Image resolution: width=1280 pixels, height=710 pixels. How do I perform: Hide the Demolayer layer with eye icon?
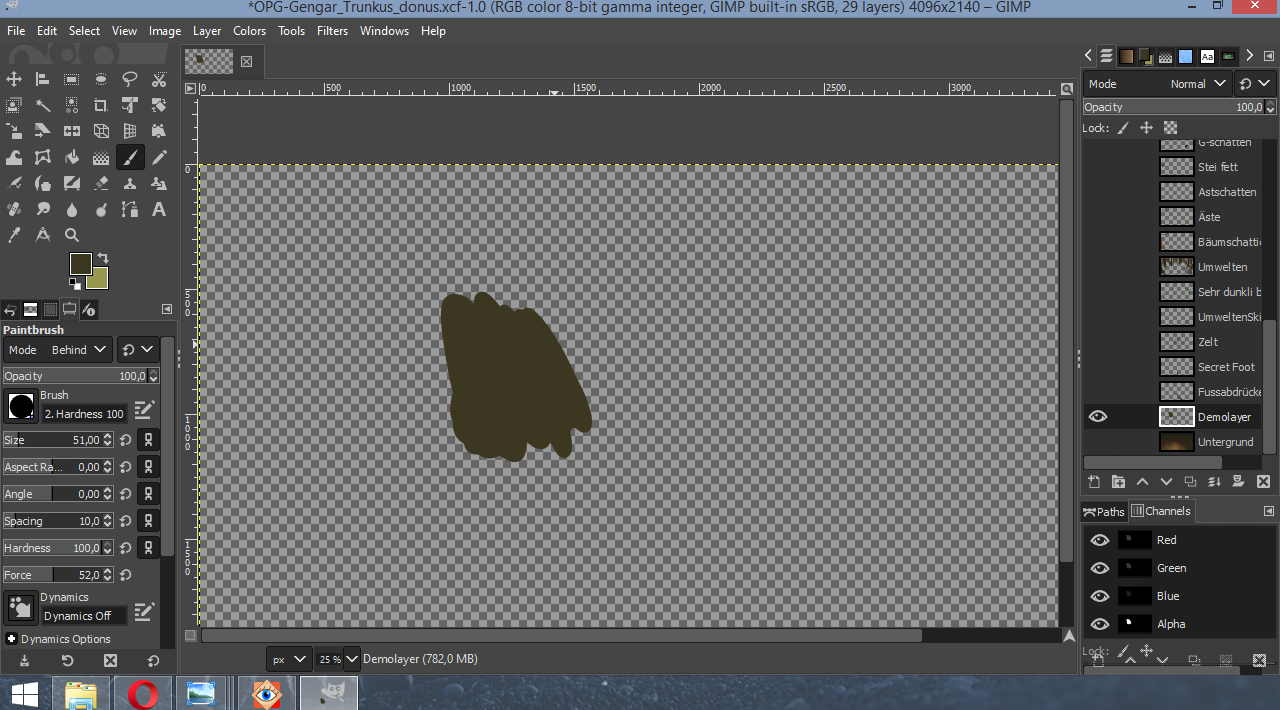tap(1098, 417)
